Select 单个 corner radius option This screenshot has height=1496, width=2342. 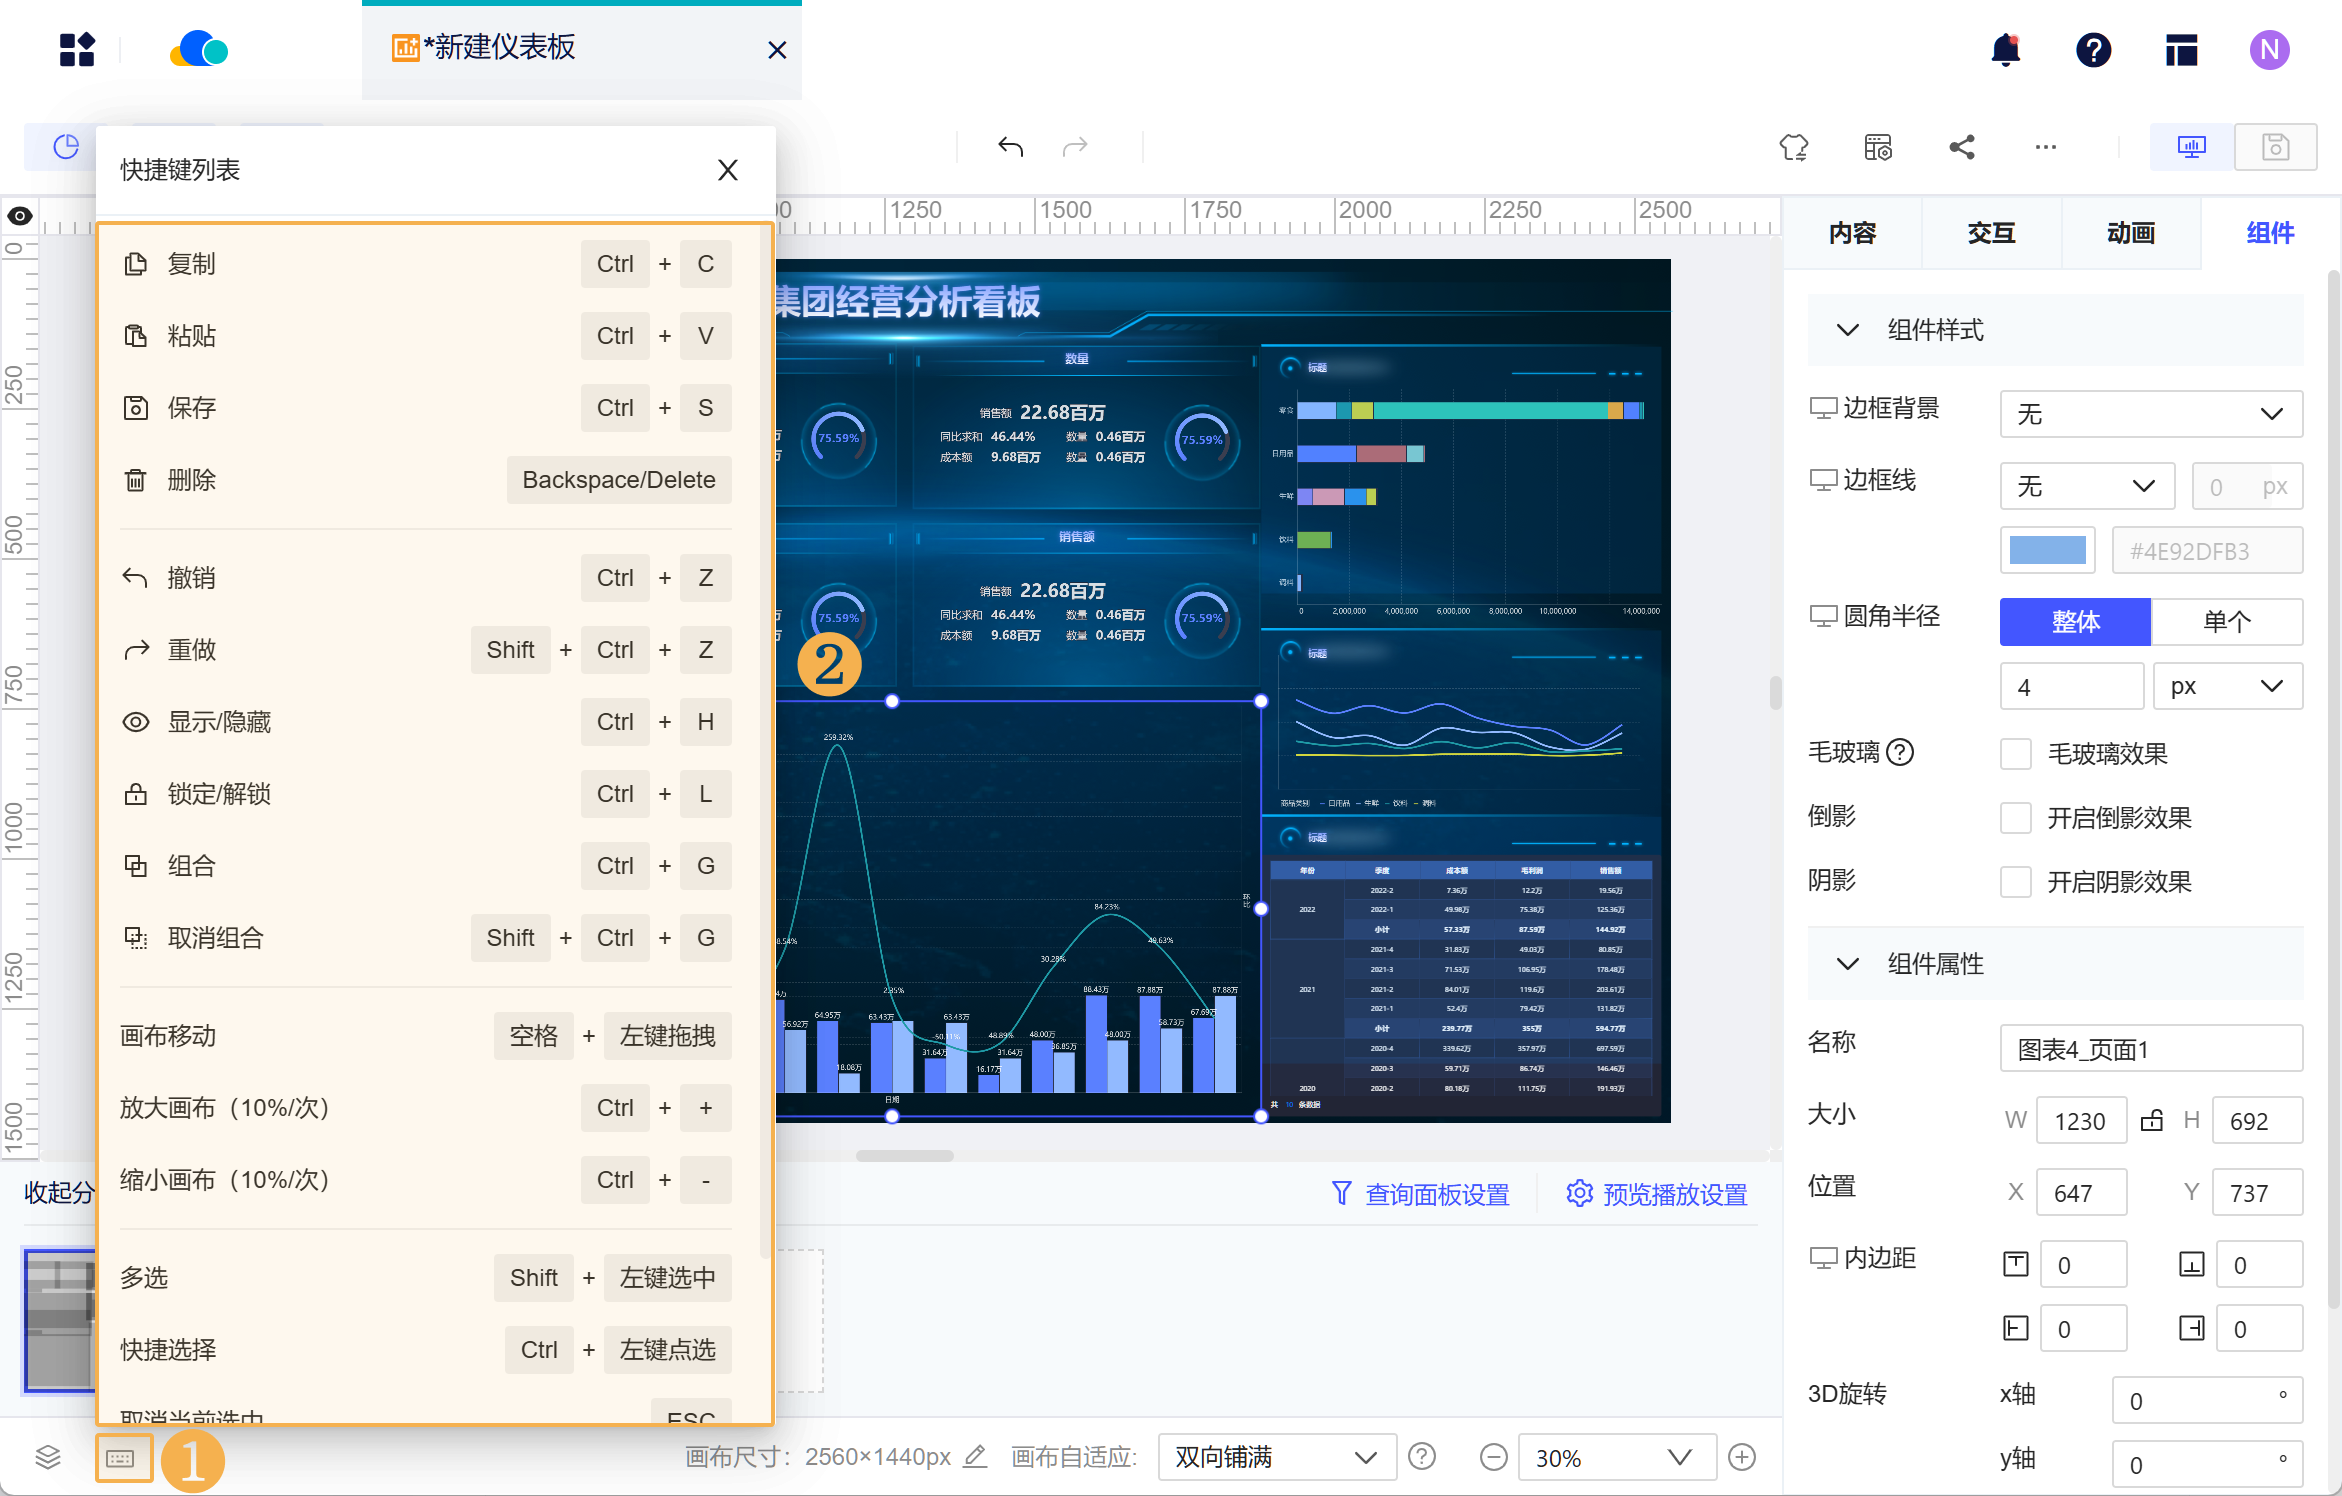(x=2226, y=622)
